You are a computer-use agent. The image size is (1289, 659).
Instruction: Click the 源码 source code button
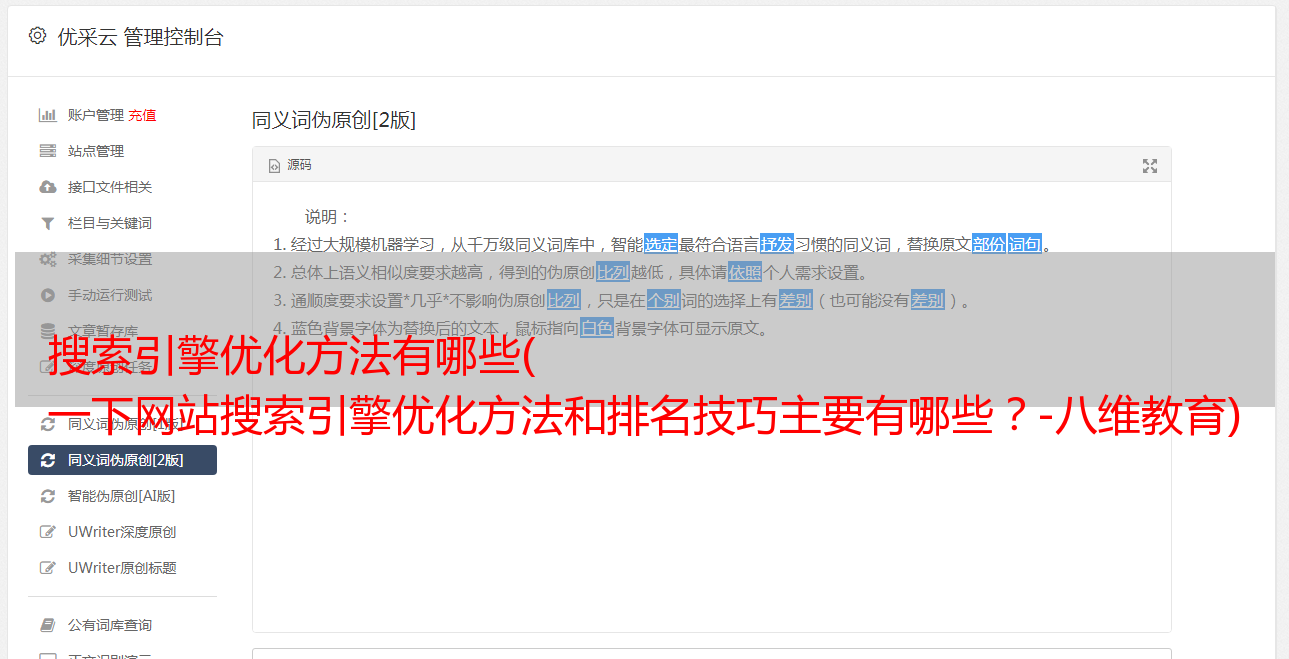tap(290, 165)
